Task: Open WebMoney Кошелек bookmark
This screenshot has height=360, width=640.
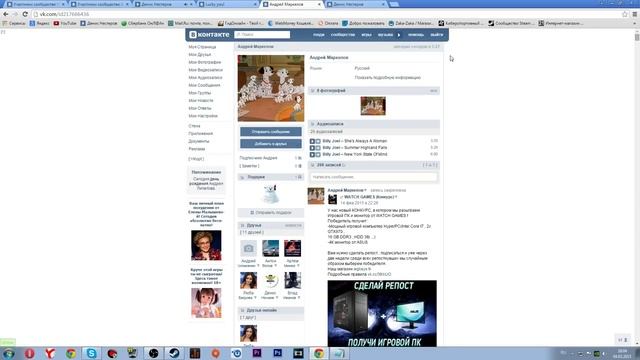Action: click(x=290, y=23)
